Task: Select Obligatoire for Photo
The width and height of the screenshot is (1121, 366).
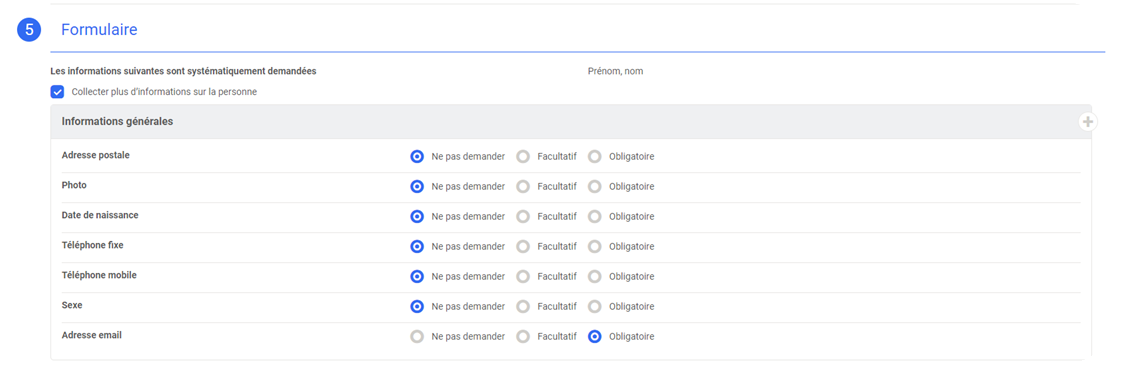Action: pyautogui.click(x=595, y=187)
